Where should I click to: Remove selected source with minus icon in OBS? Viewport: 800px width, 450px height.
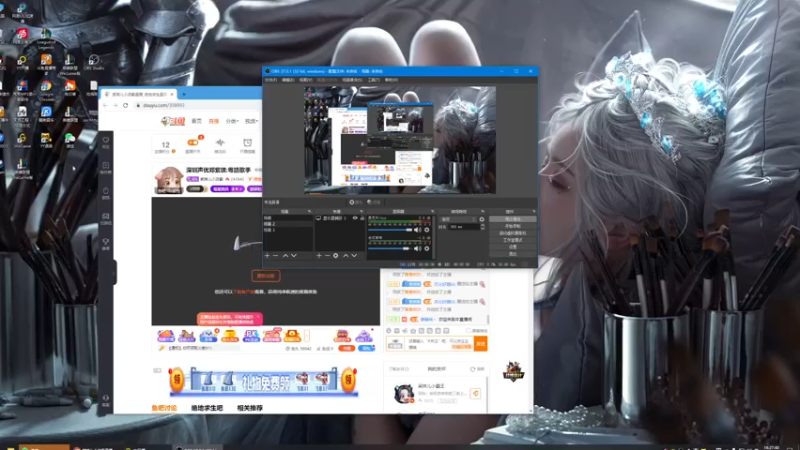[327, 255]
